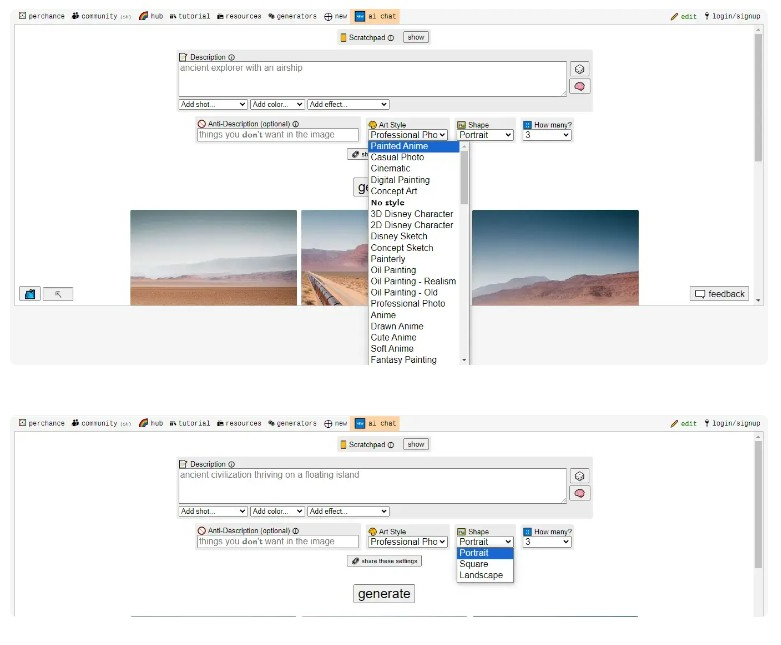The image size is (781, 645).
Task: Open Add shot dropdown under the floating island description
Action: tap(213, 512)
